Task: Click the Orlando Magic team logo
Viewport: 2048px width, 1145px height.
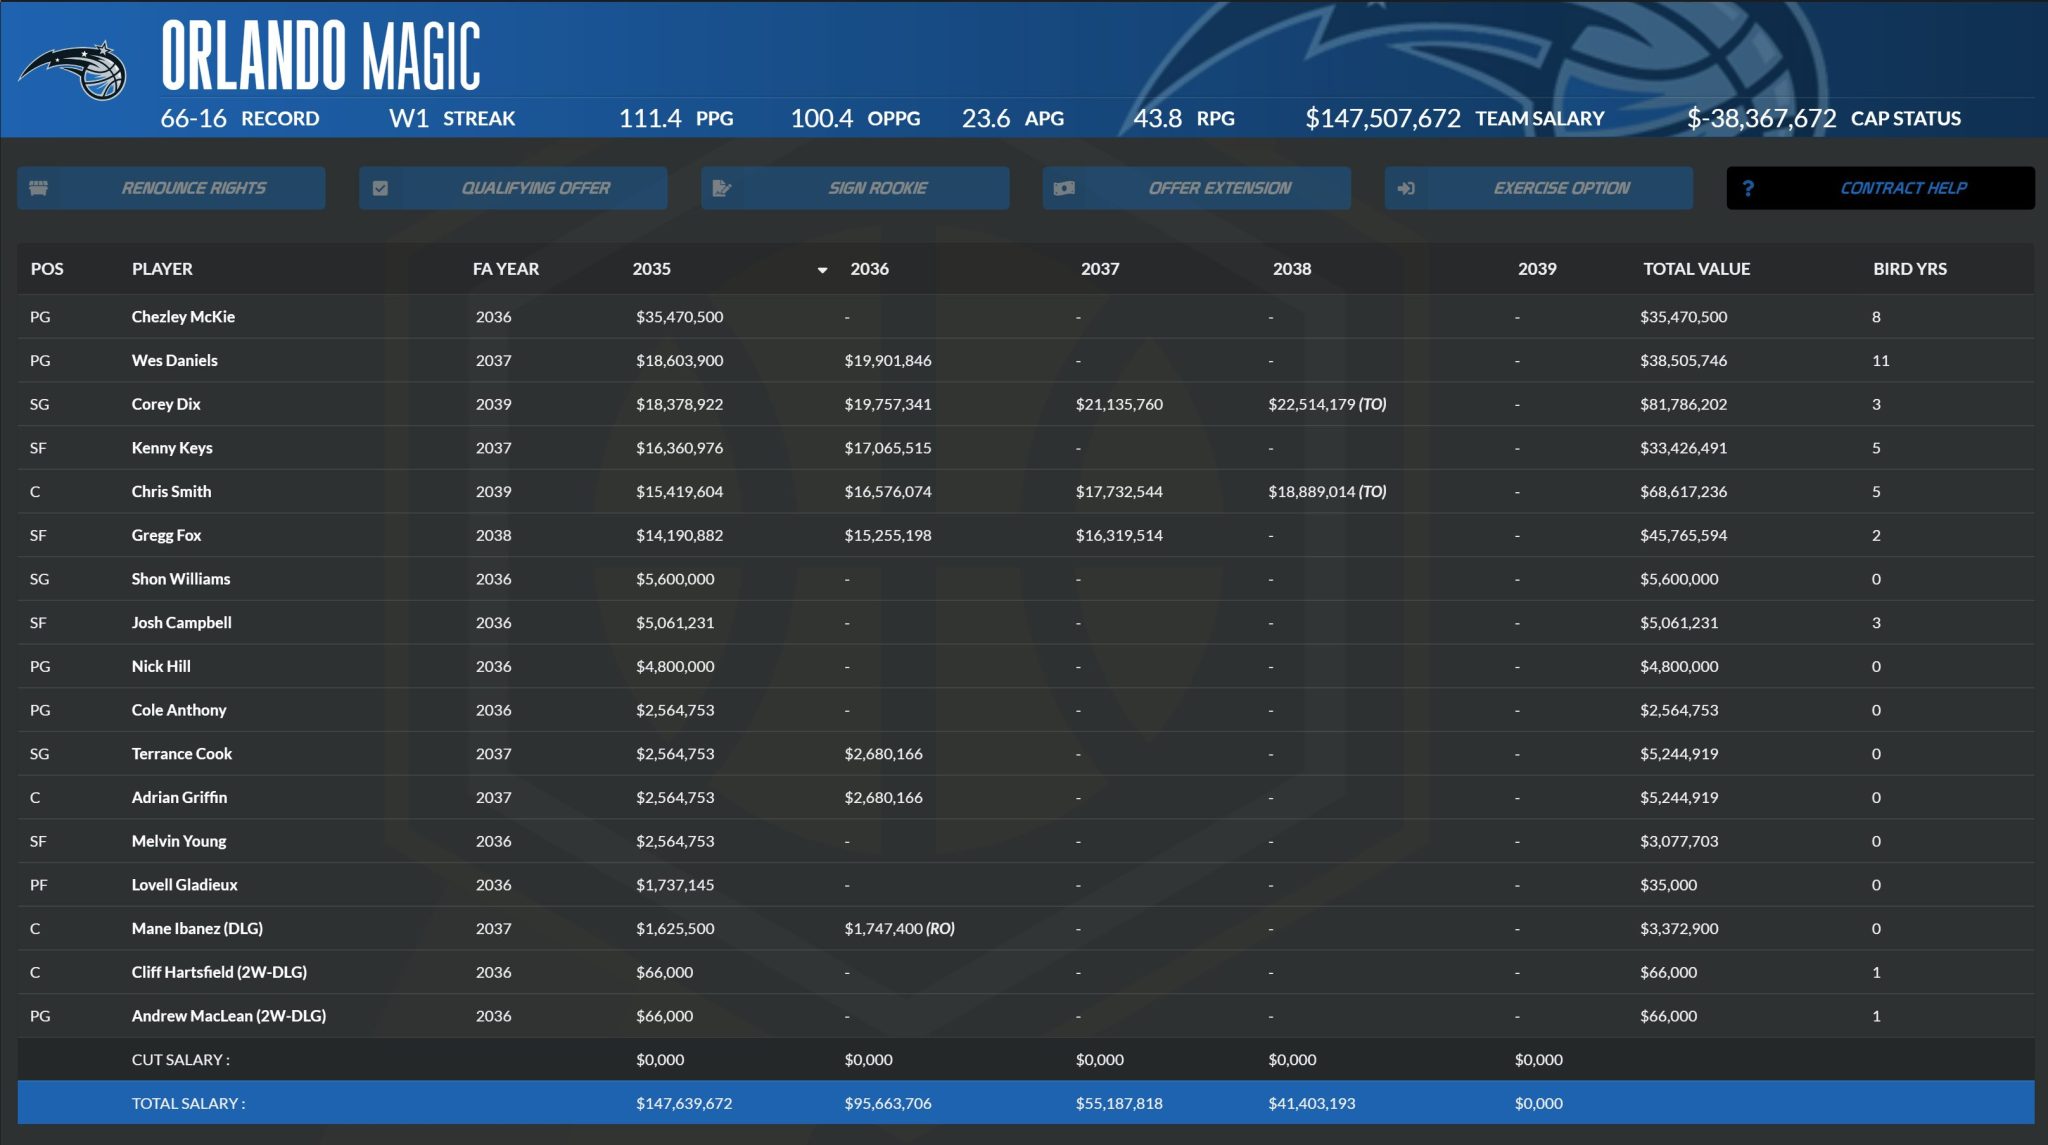Action: [74, 70]
